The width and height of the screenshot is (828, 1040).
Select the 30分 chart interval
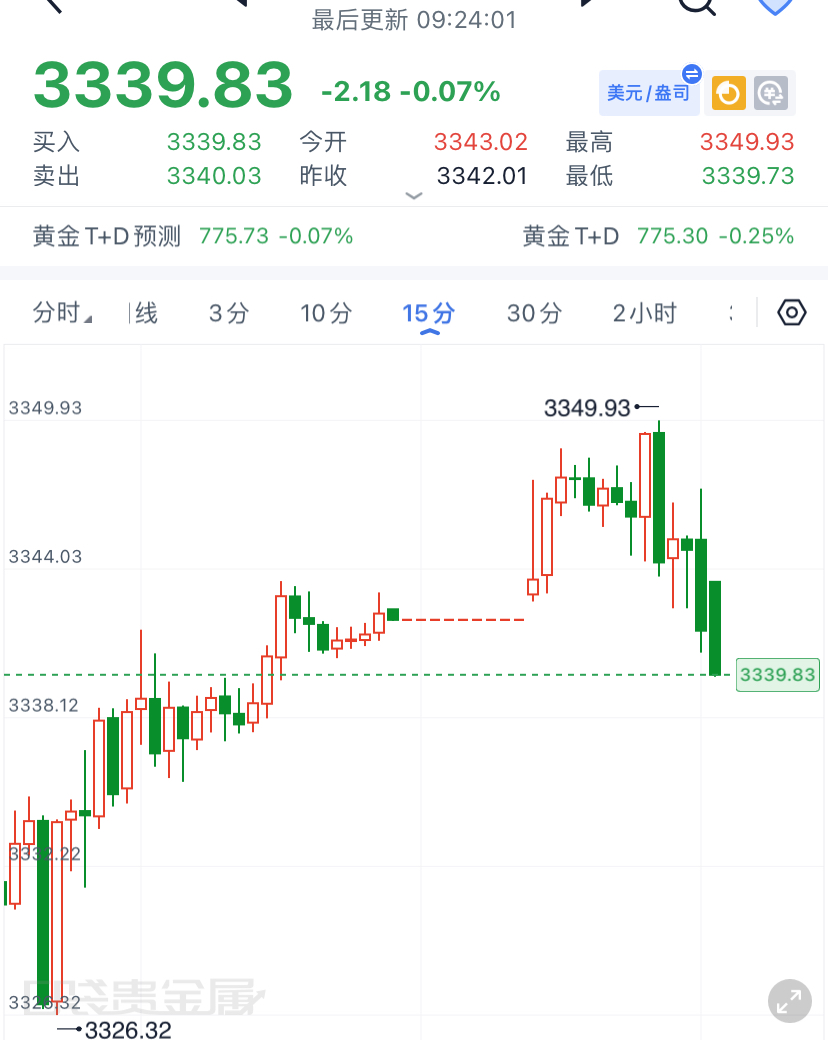(x=535, y=313)
